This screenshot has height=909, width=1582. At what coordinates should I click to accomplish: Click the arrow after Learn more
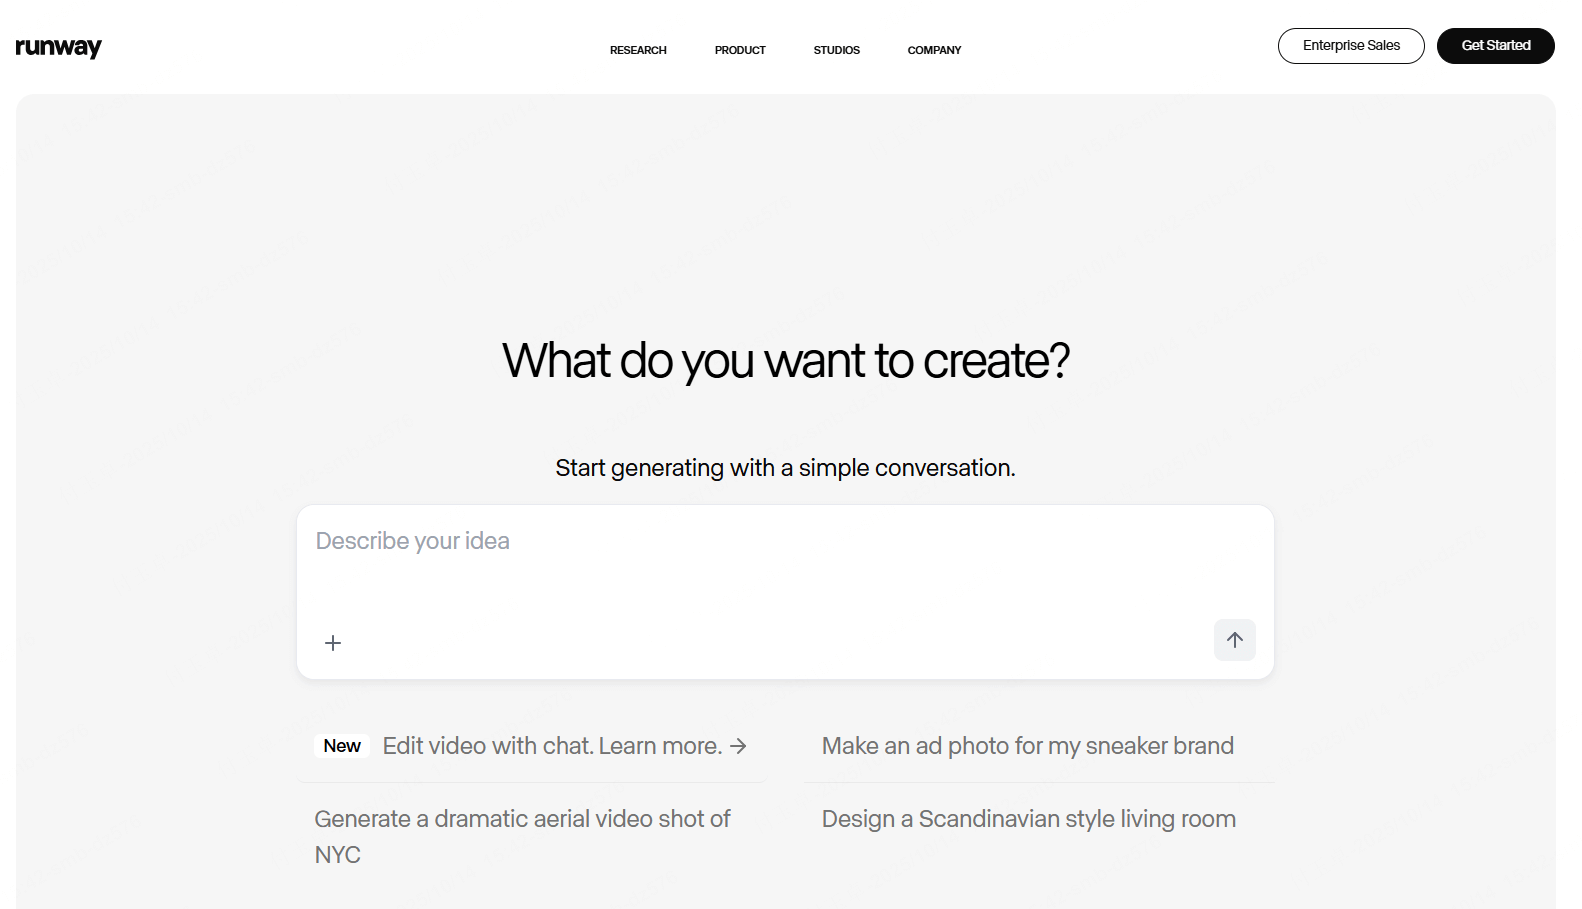click(x=738, y=746)
